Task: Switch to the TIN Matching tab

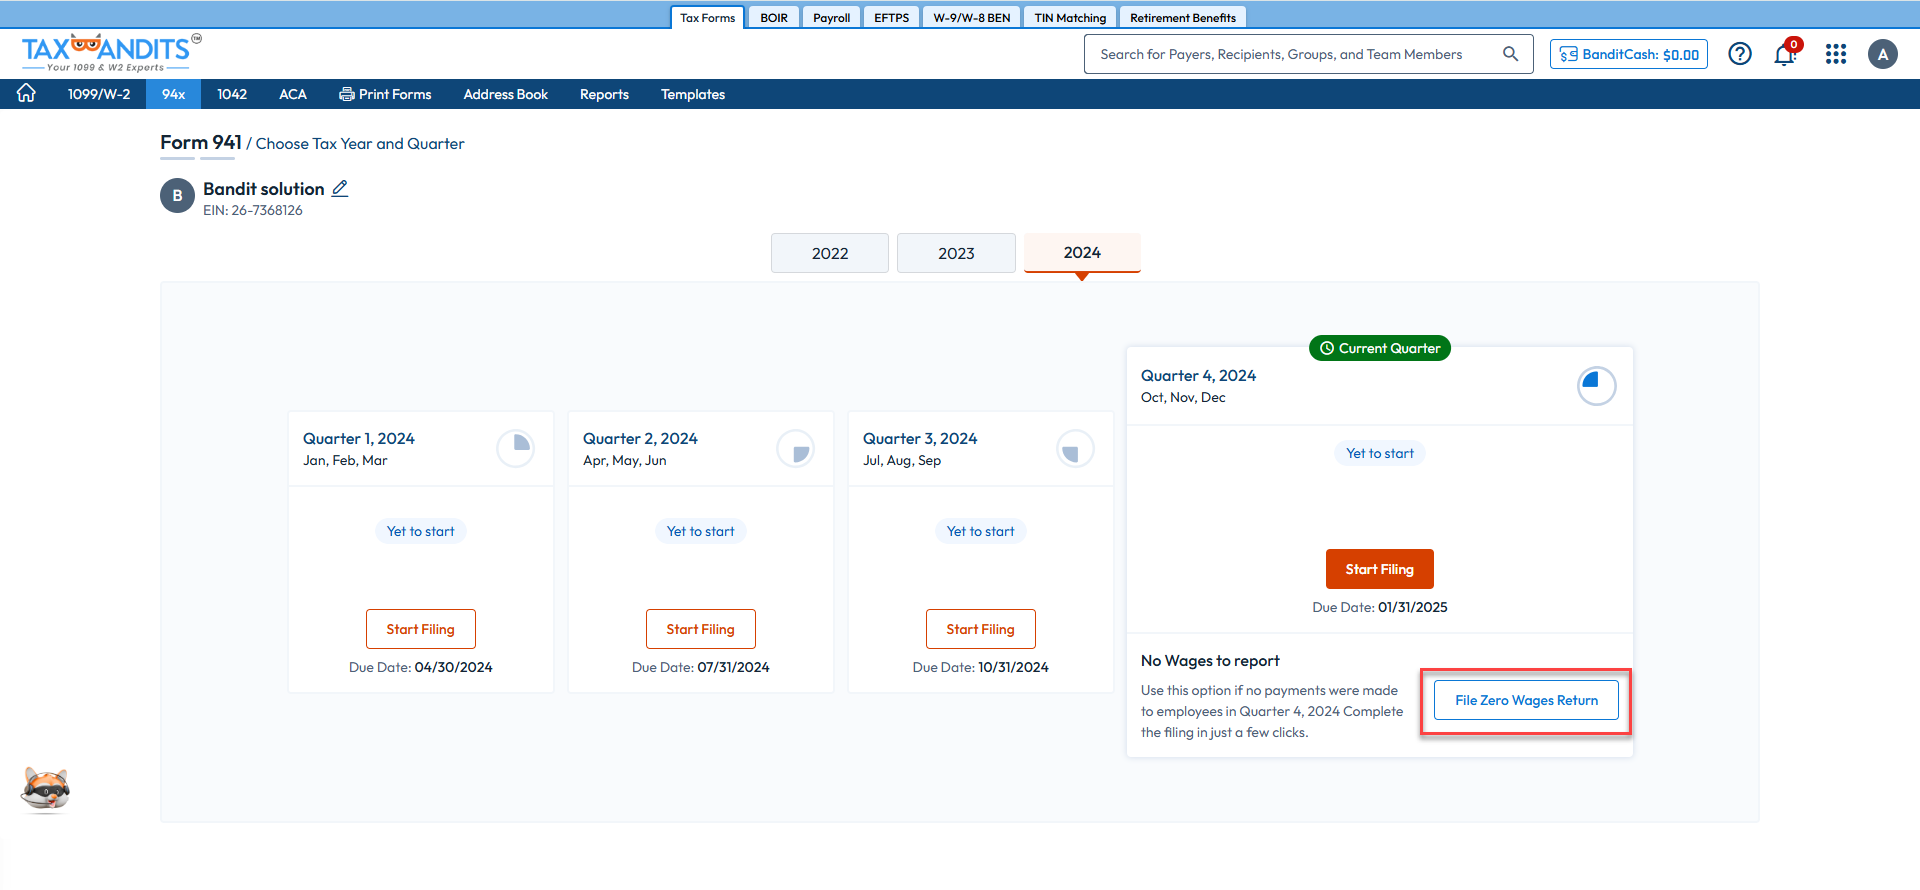Action: tap(1070, 18)
